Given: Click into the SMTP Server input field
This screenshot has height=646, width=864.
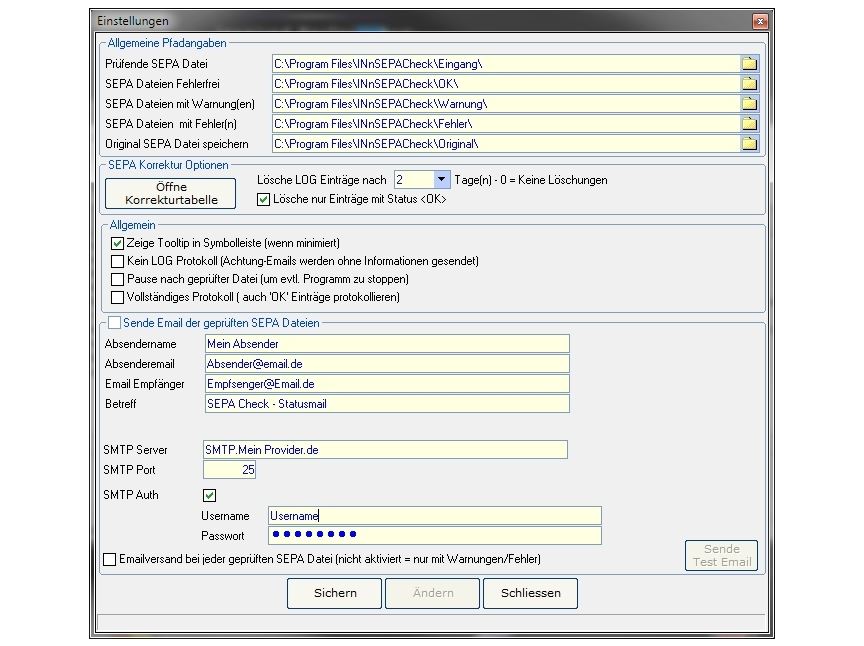Looking at the screenshot, I should (x=385, y=450).
